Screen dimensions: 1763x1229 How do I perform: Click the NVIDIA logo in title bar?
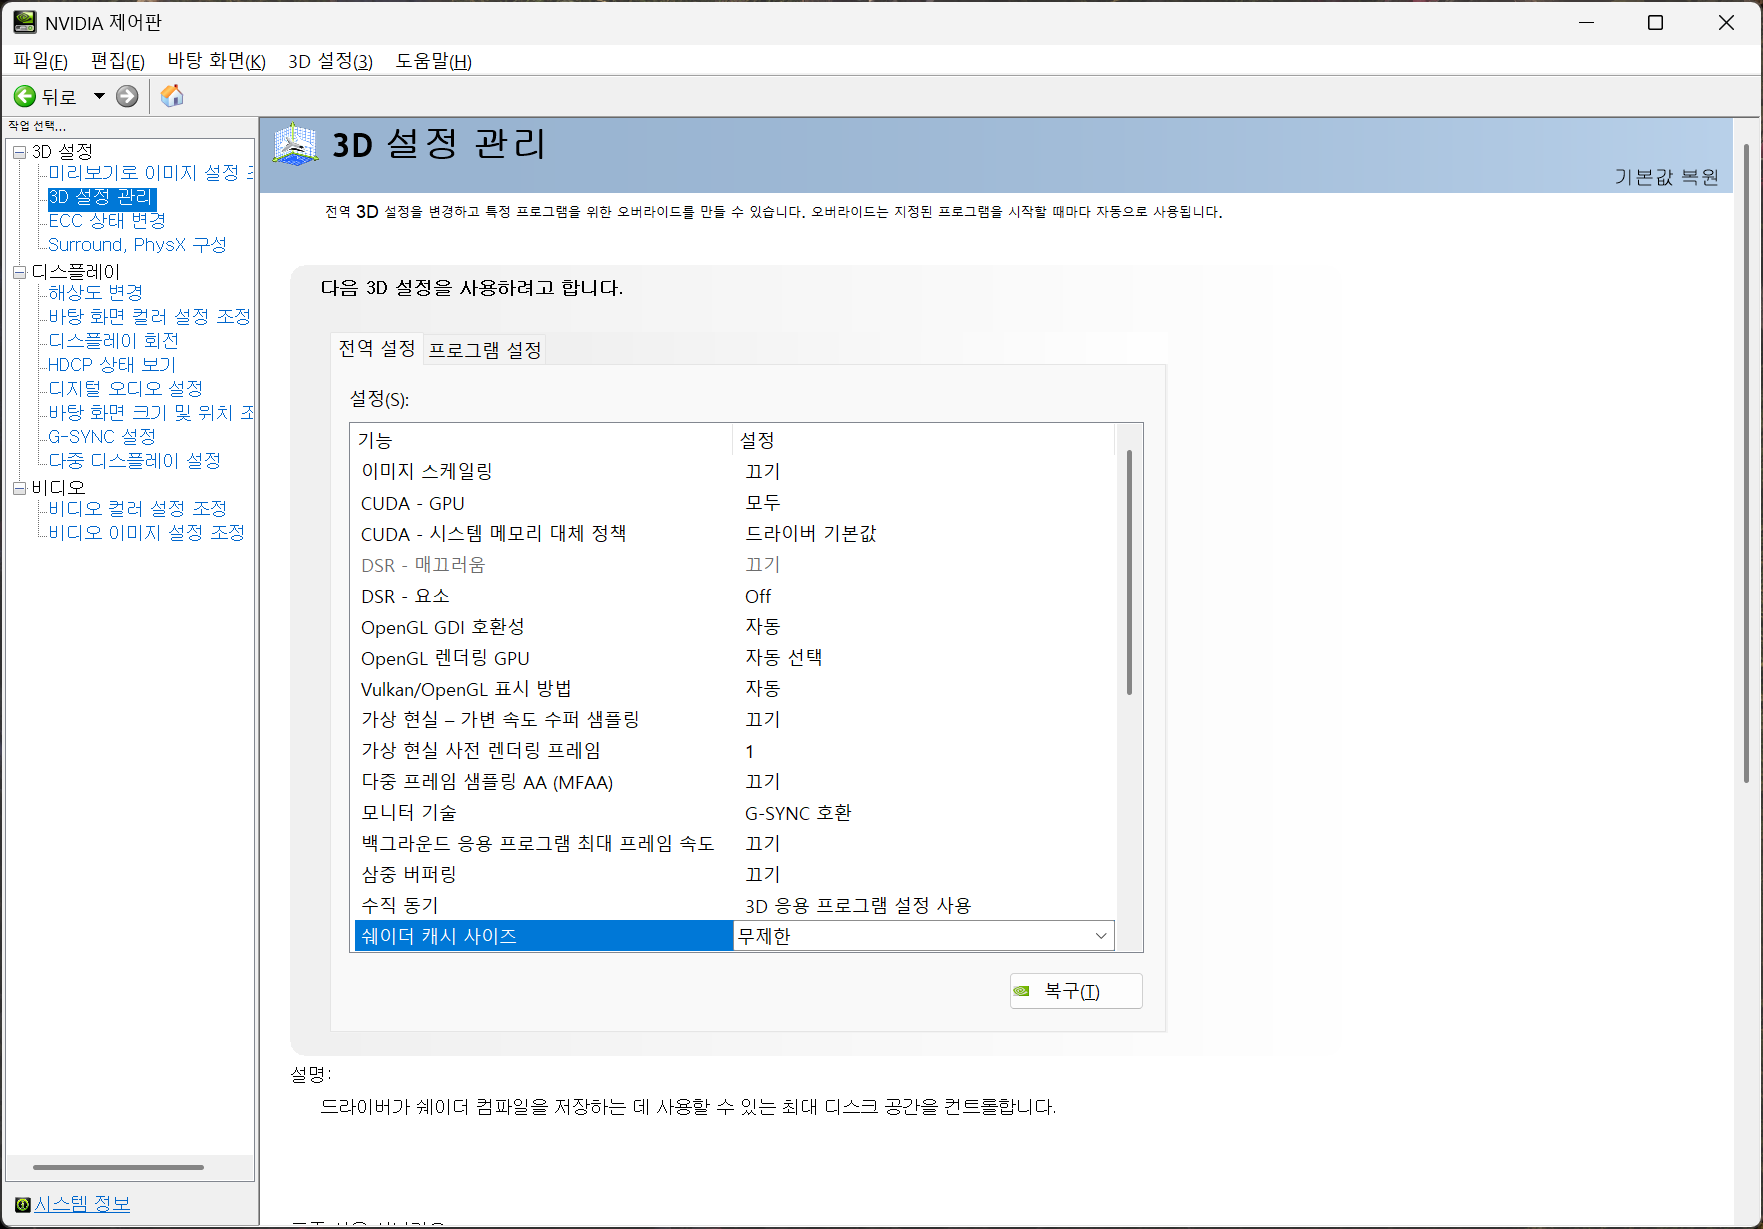tap(24, 22)
